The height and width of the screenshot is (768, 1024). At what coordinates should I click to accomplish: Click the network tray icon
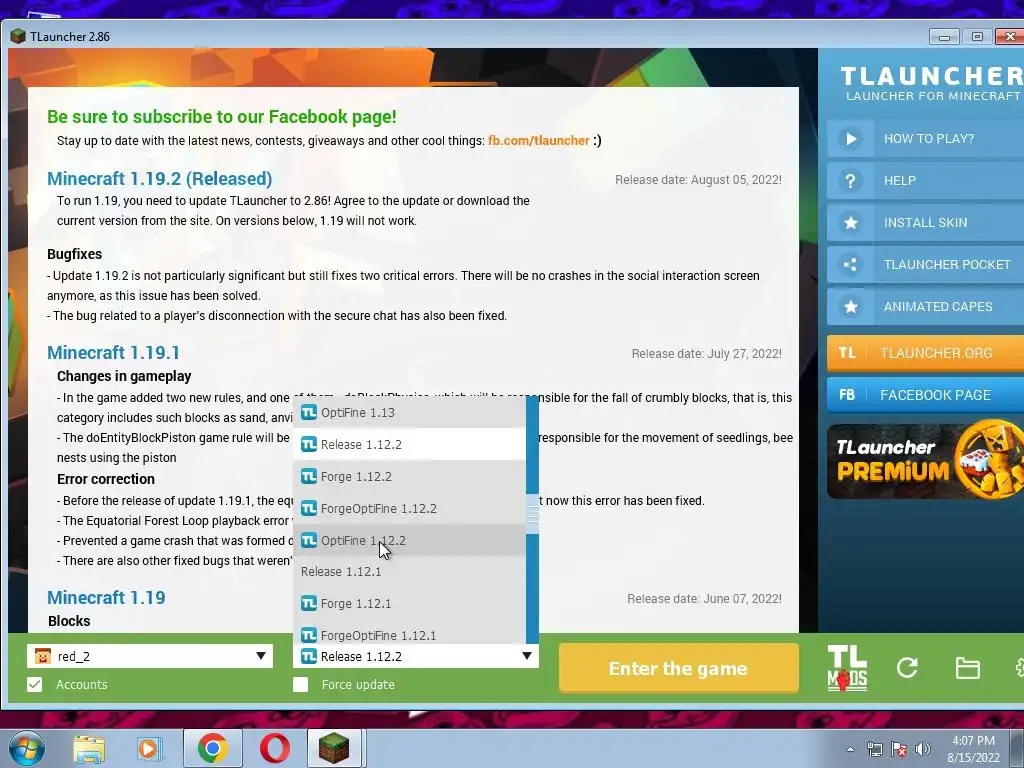[x=874, y=749]
